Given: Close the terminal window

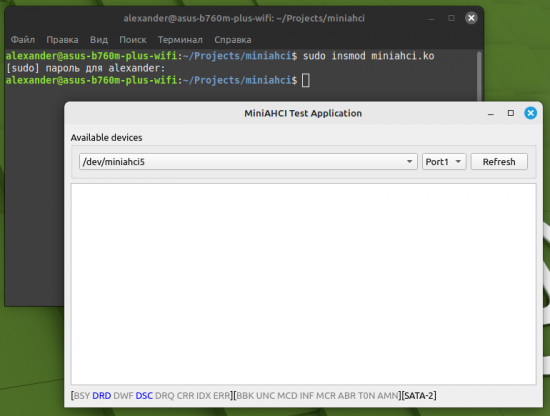Looking at the screenshot, I should tap(471, 18).
